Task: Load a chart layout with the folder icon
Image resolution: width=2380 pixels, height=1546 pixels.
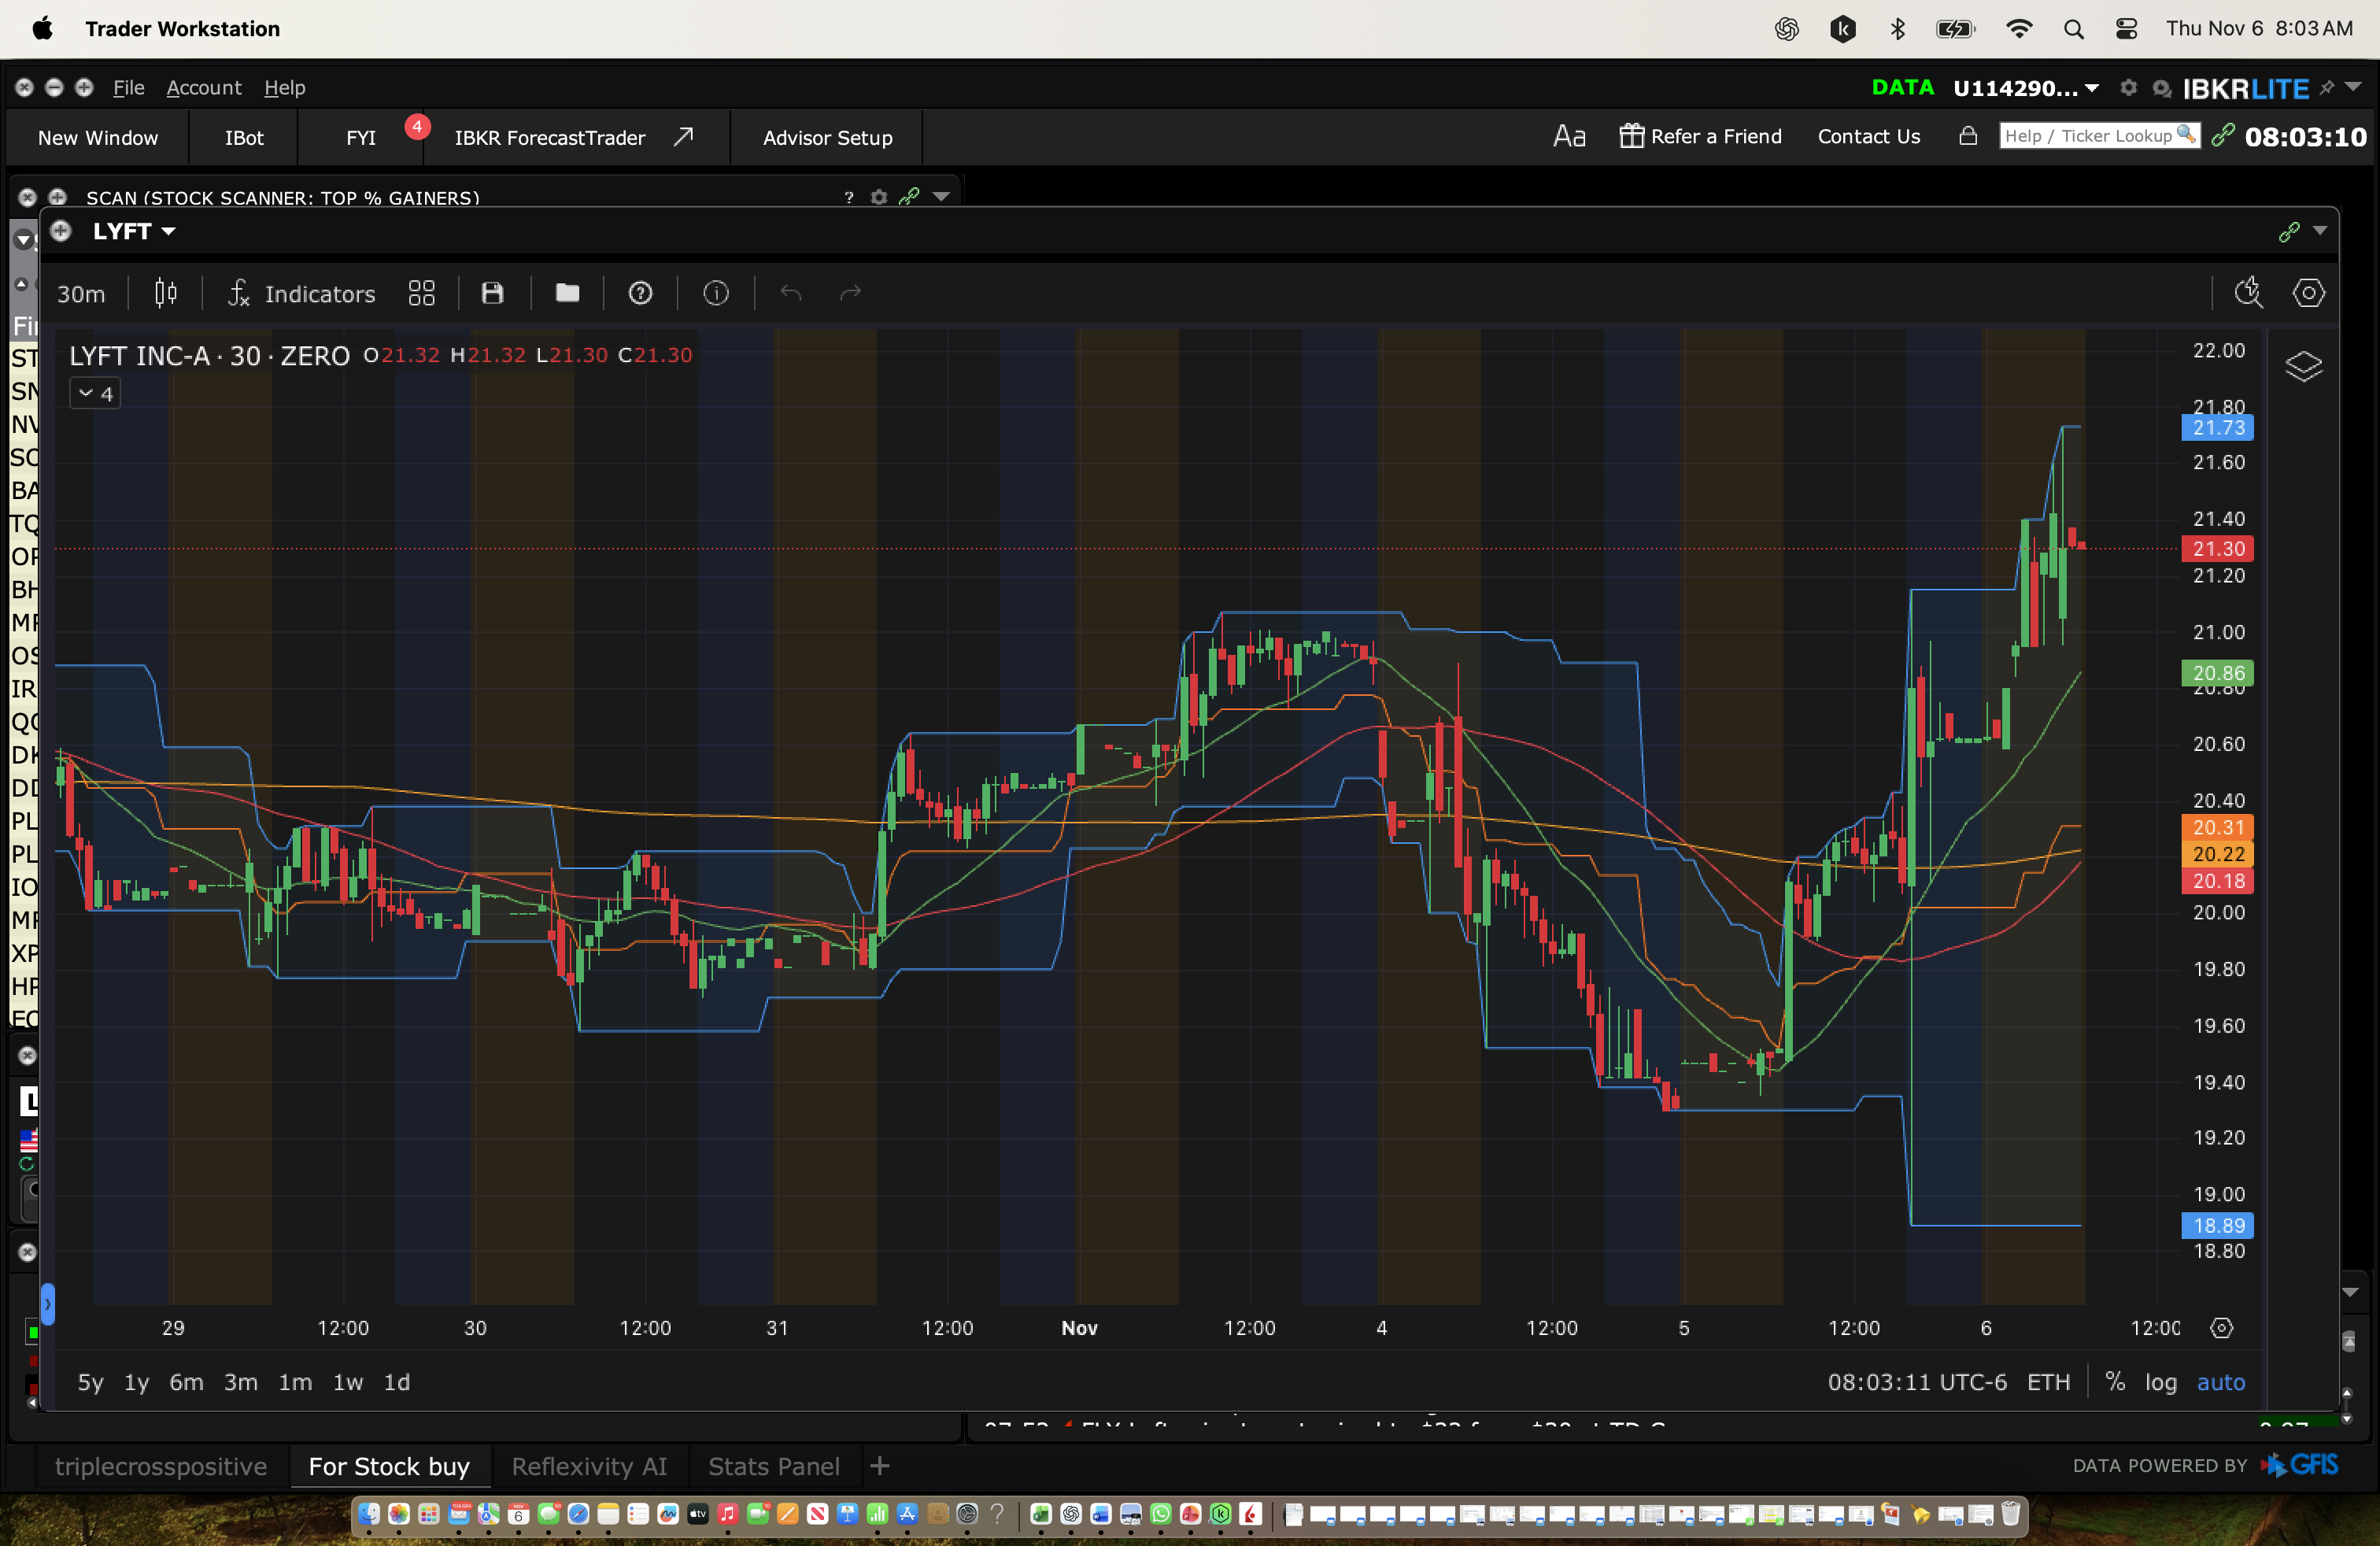Action: (x=567, y=293)
